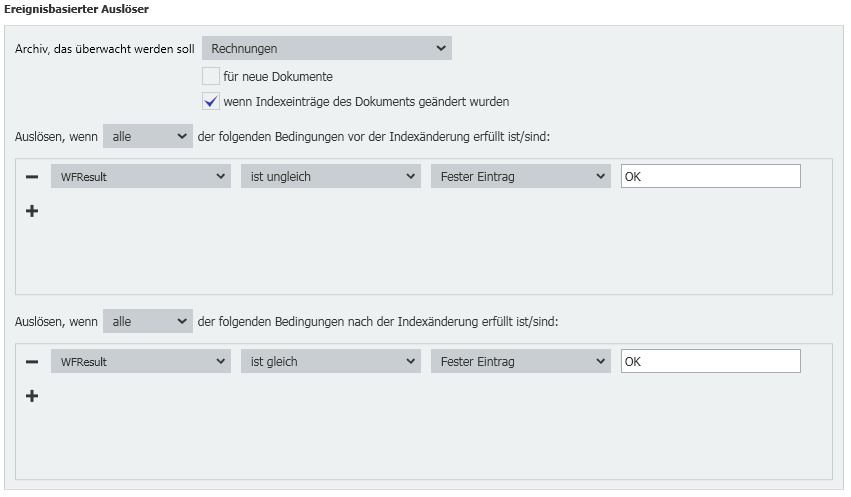This screenshot has height=497, width=851.
Task: Open the 'alle' dropdown for 'vor der Indexänderung'
Action: click(x=147, y=136)
